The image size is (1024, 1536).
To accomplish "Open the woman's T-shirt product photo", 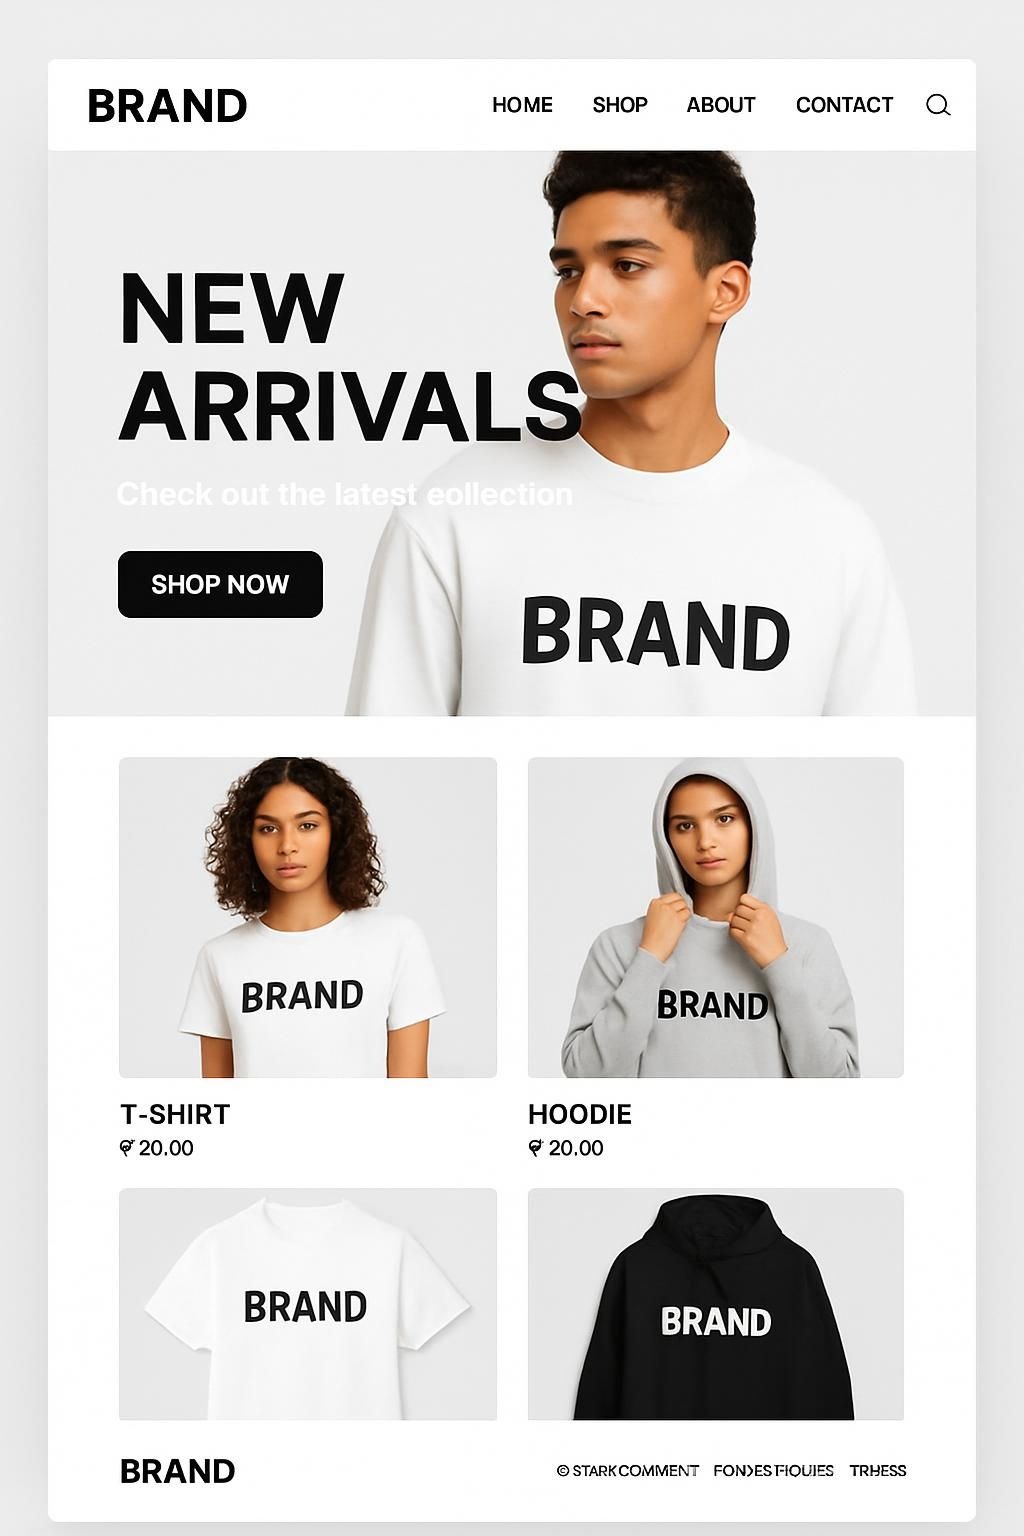I will tap(308, 917).
